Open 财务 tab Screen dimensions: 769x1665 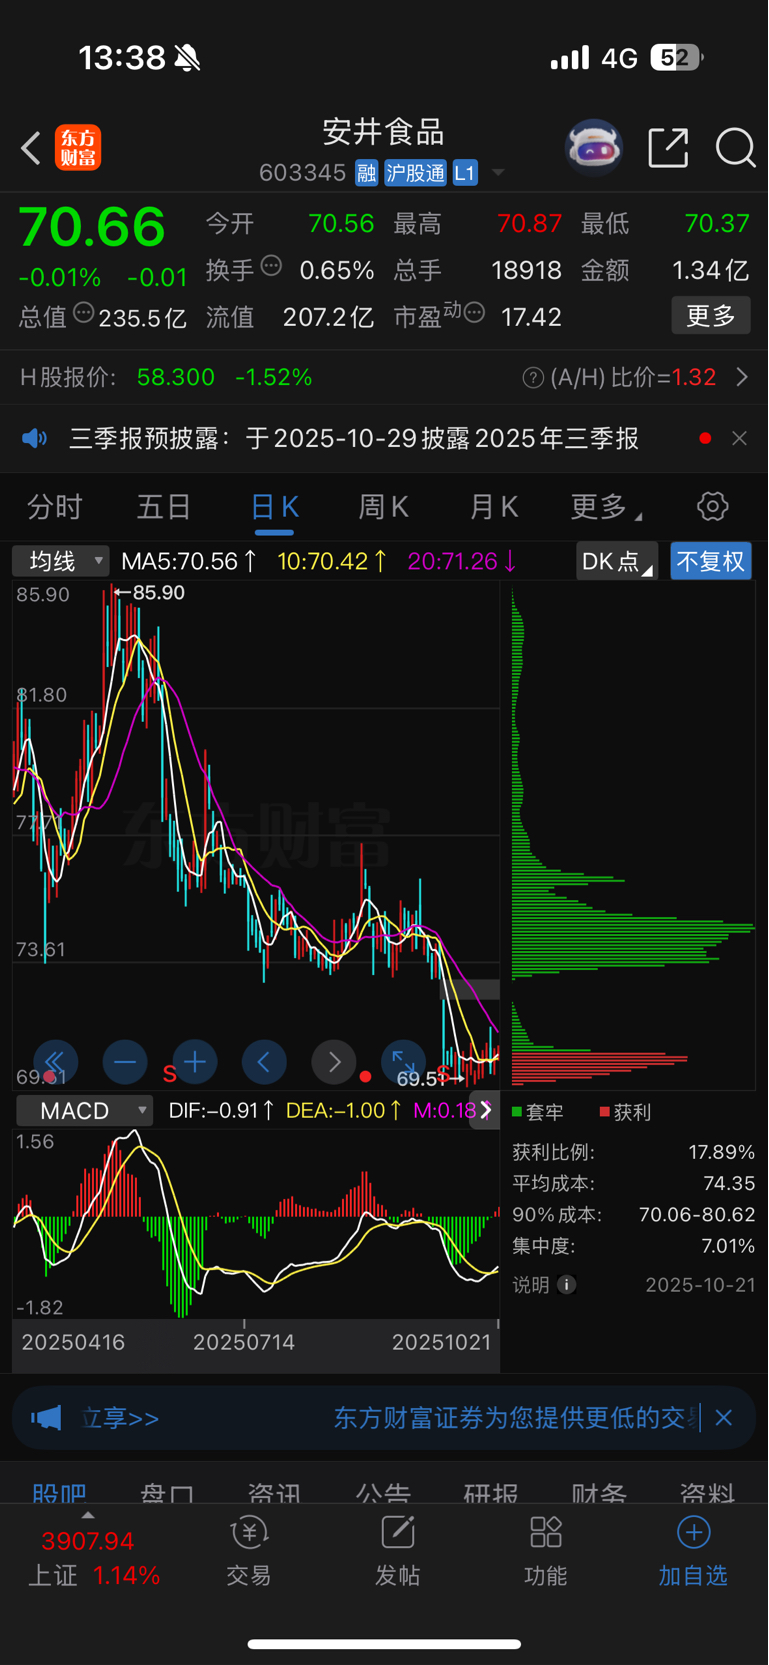pyautogui.click(x=599, y=1492)
